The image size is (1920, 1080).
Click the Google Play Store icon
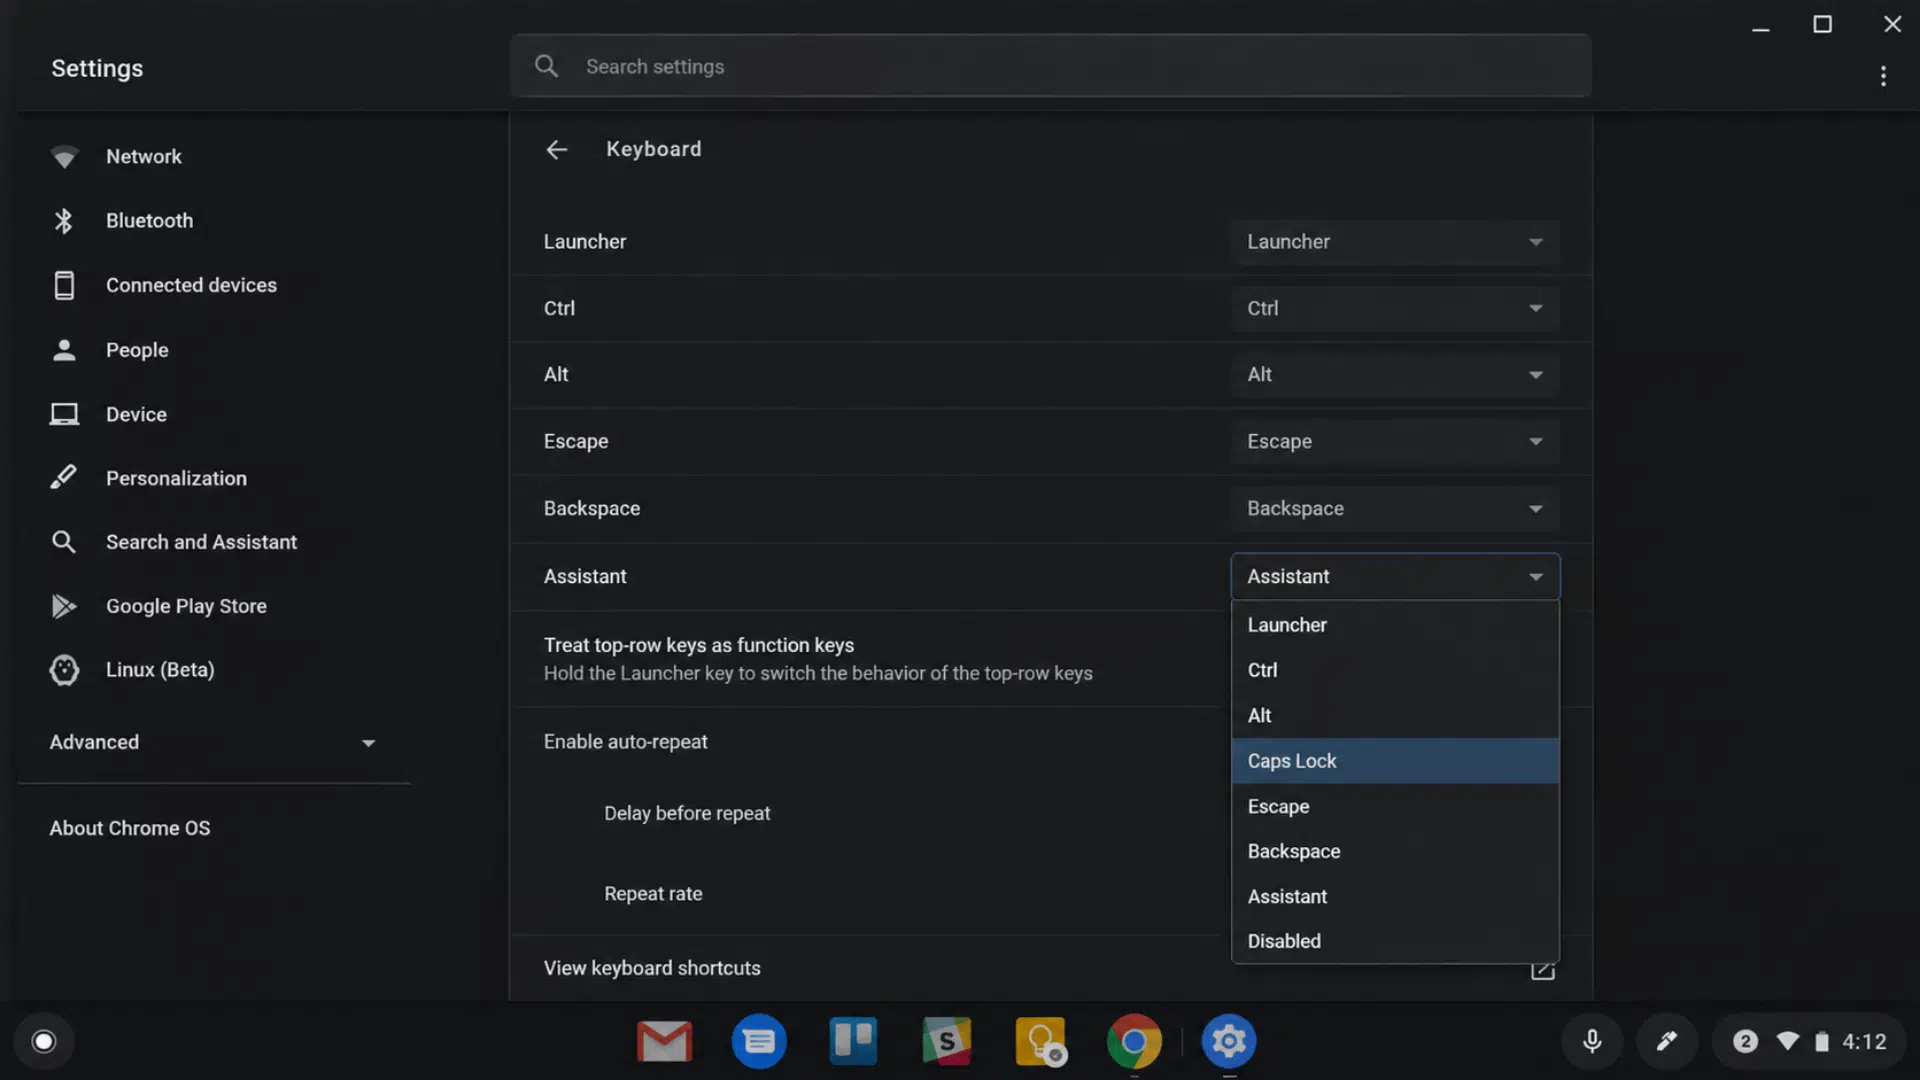(x=64, y=606)
